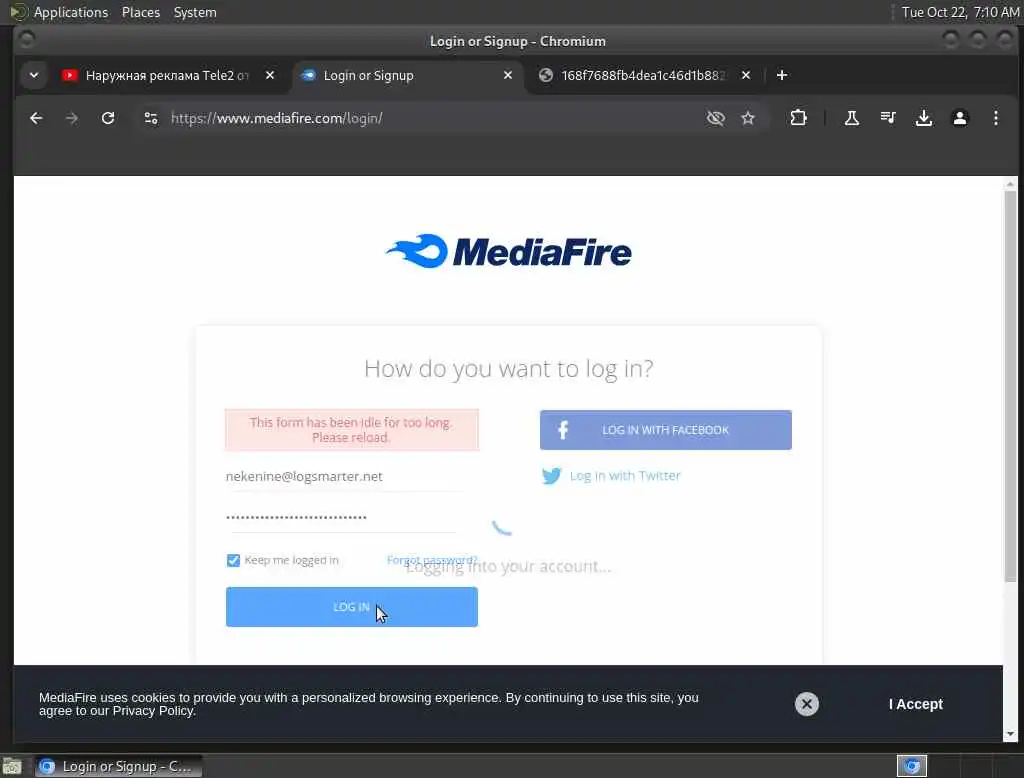The width and height of the screenshot is (1024, 778).
Task: Open the Downloads icon in toolbar
Action: (923, 118)
